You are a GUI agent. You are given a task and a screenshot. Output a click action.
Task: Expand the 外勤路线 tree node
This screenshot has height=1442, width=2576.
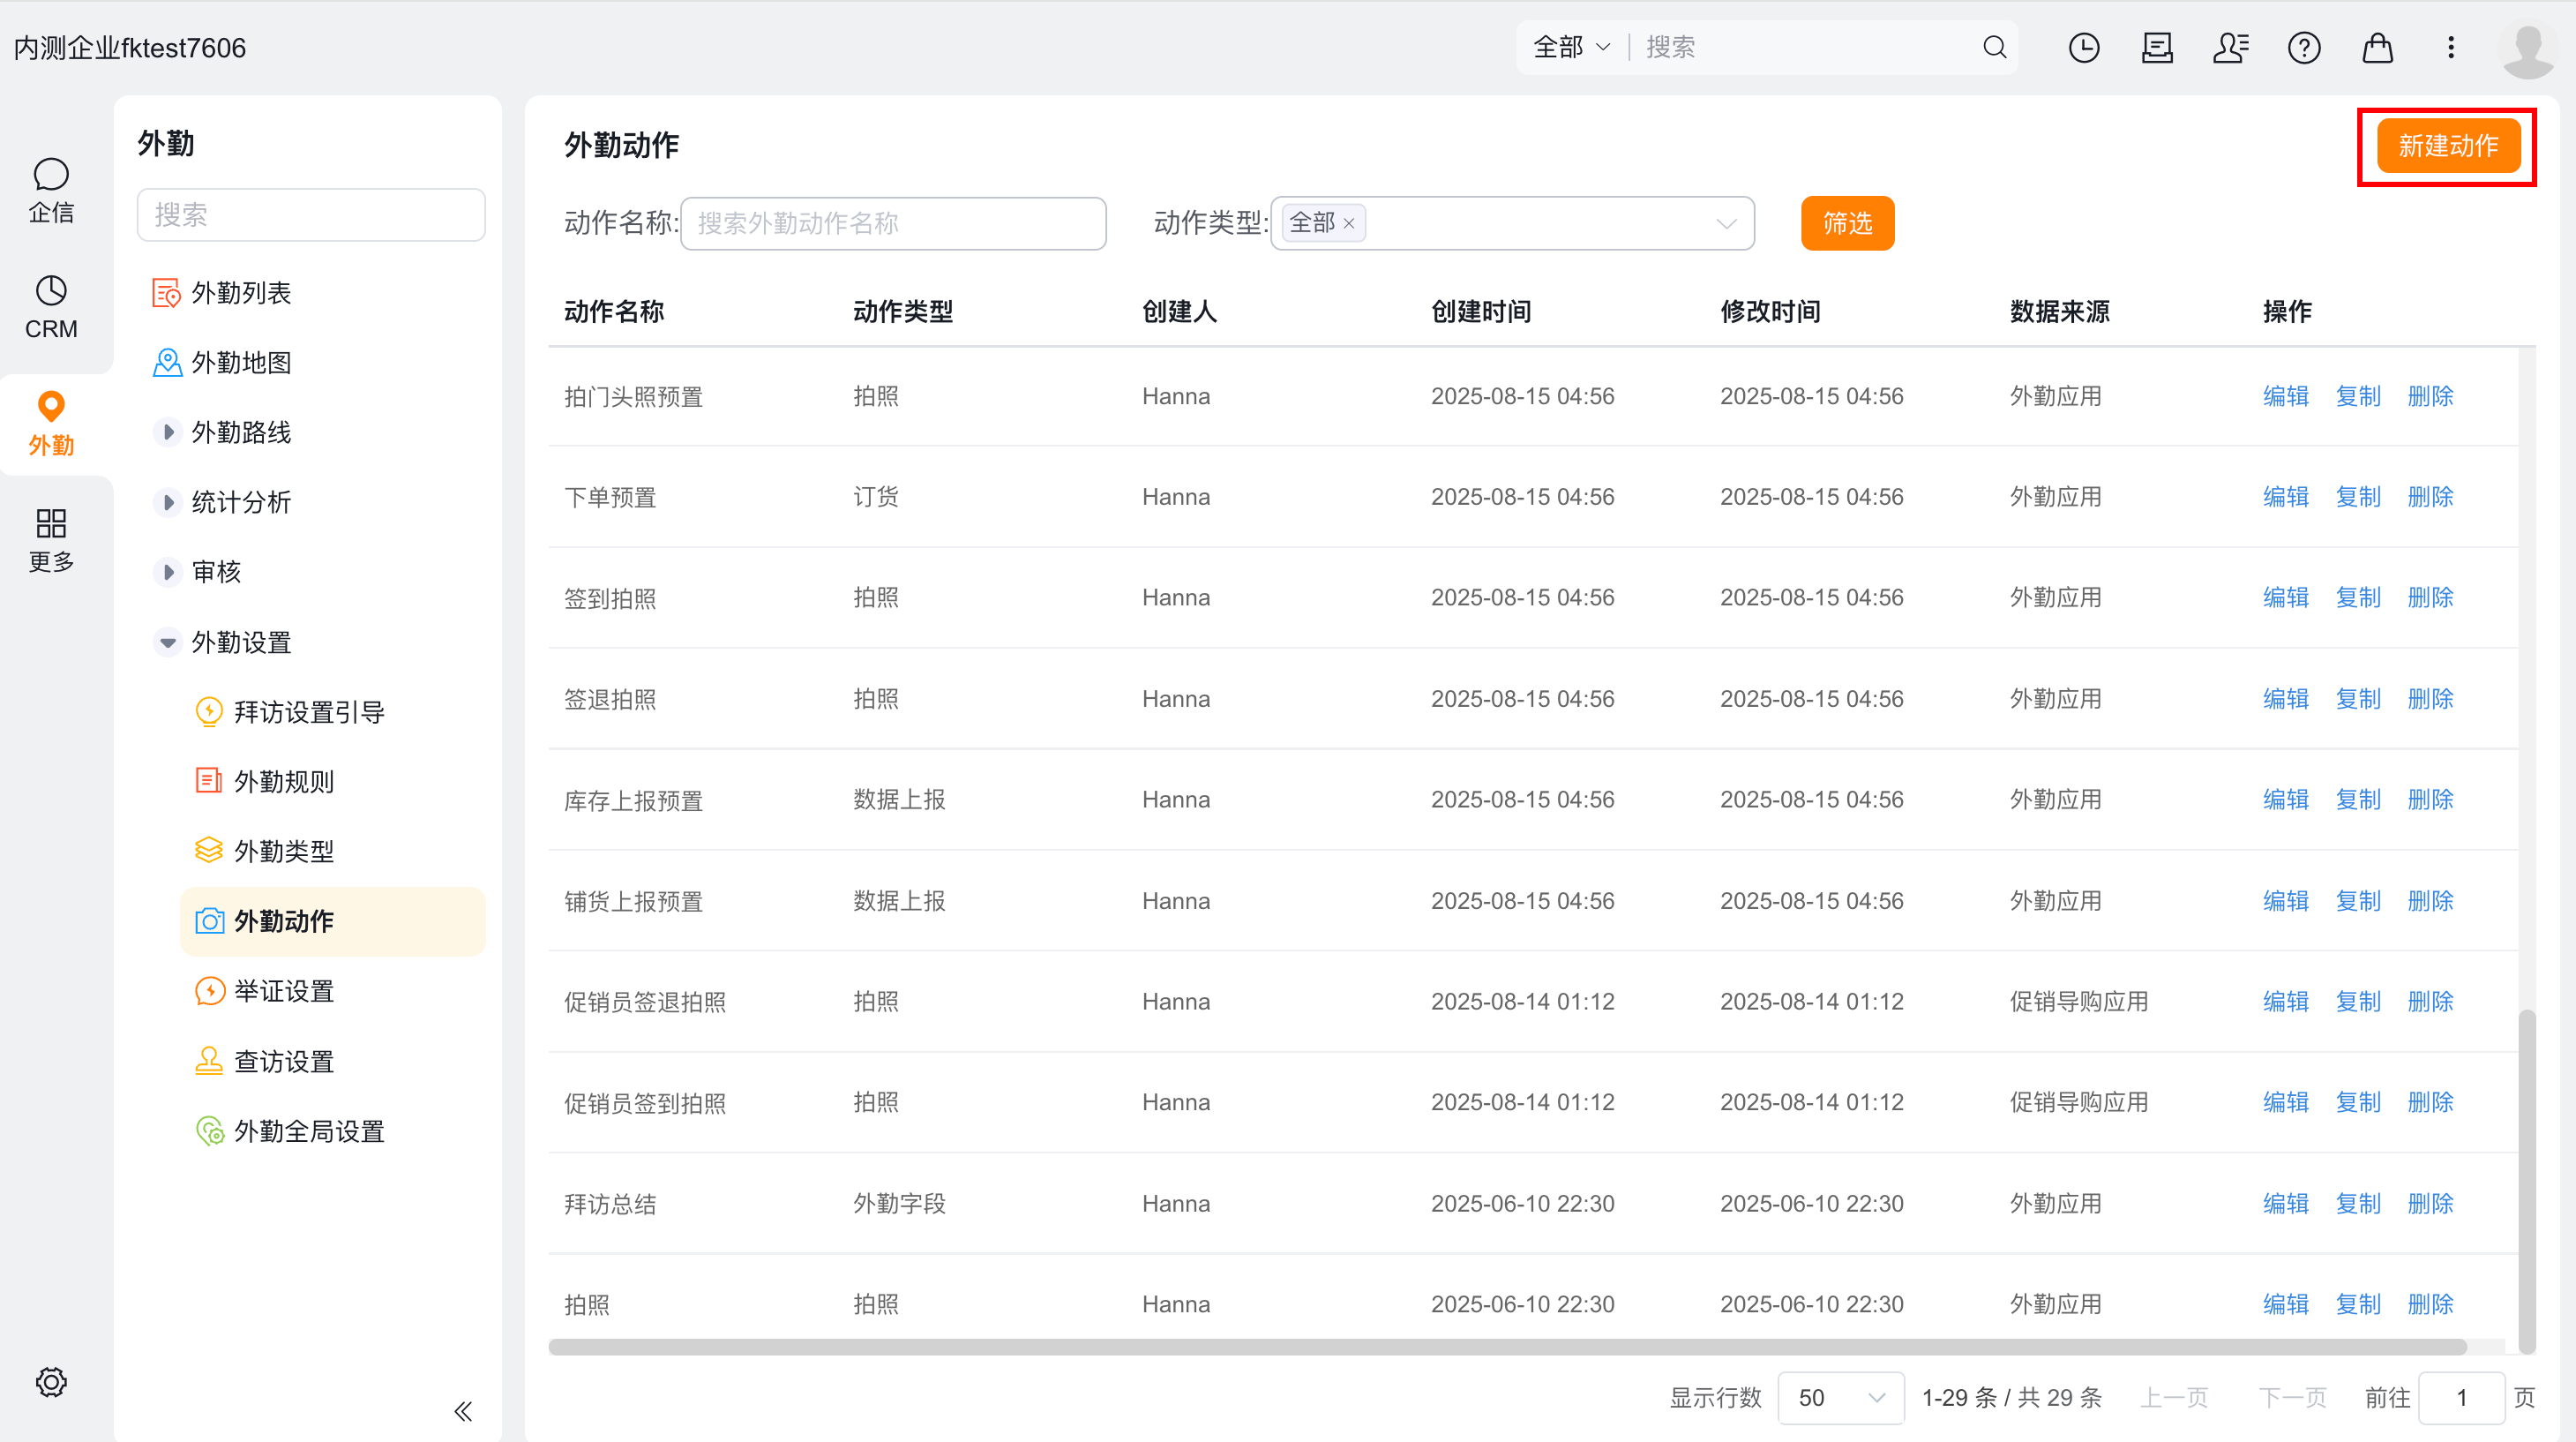pos(168,432)
